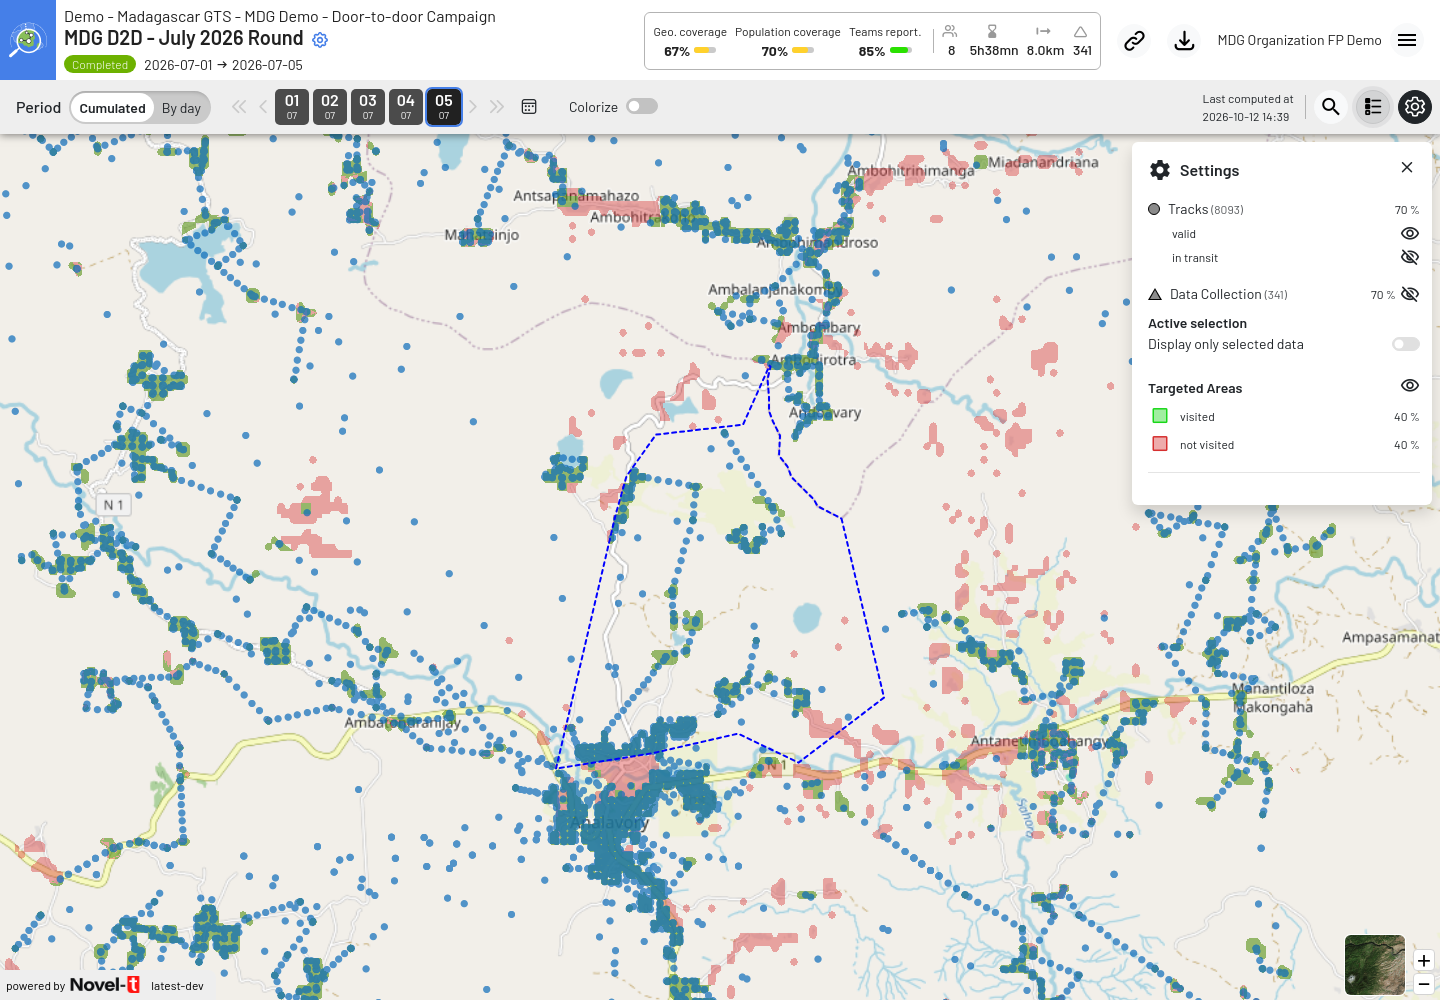Click Teams report. 85% indicator
This screenshot has width=1440, height=1000.
pyautogui.click(x=885, y=42)
